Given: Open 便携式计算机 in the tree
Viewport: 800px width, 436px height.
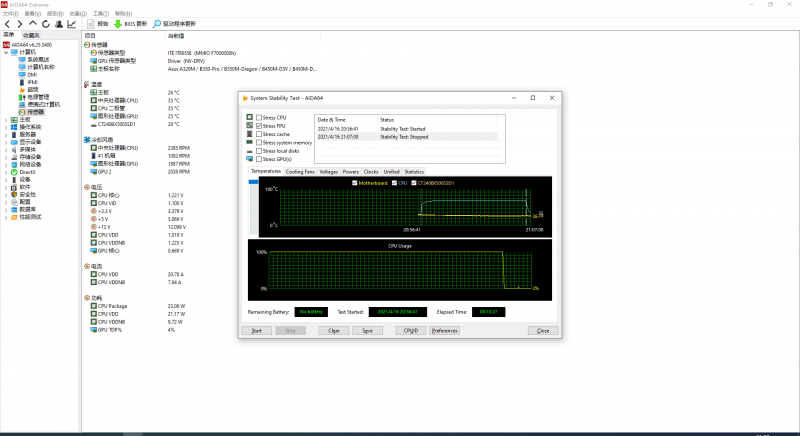Looking at the screenshot, I should pos(39,105).
